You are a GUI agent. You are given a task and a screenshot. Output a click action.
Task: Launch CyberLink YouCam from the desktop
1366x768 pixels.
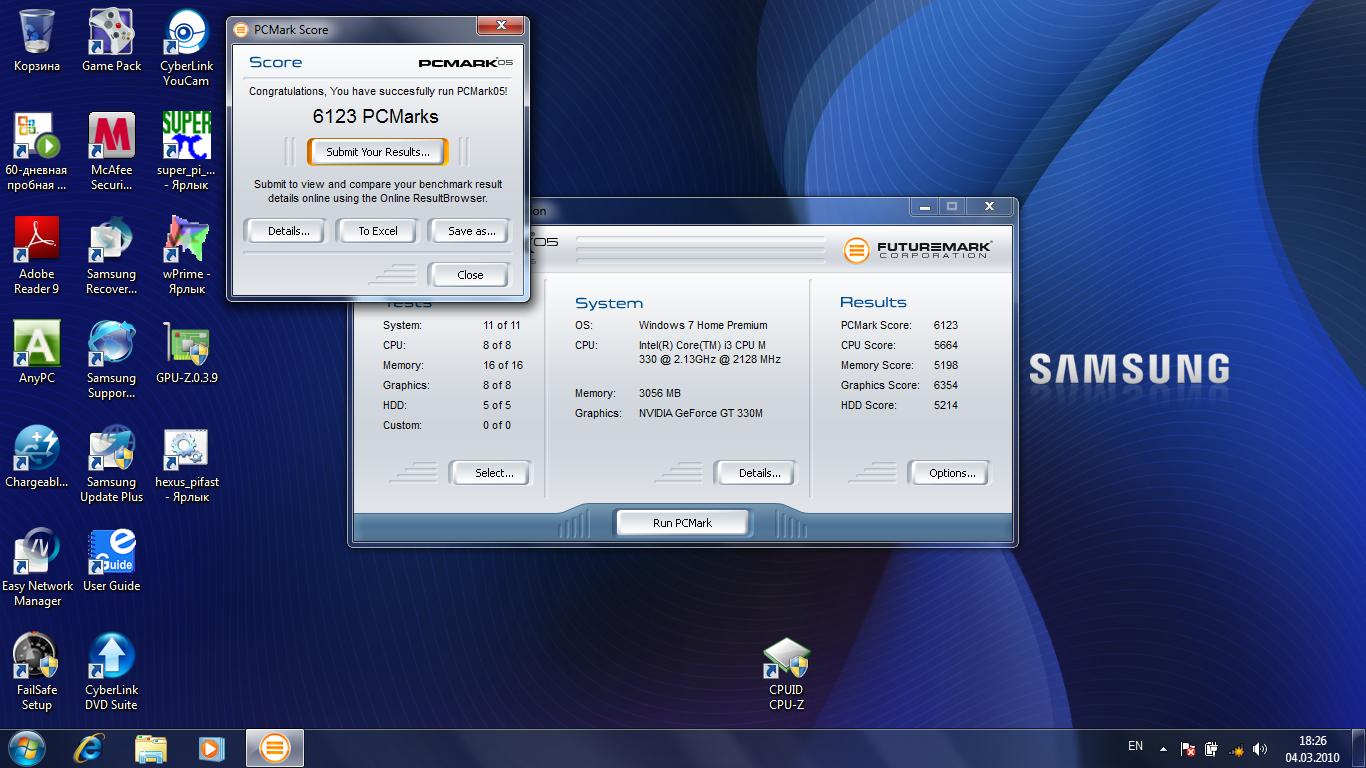coord(186,47)
